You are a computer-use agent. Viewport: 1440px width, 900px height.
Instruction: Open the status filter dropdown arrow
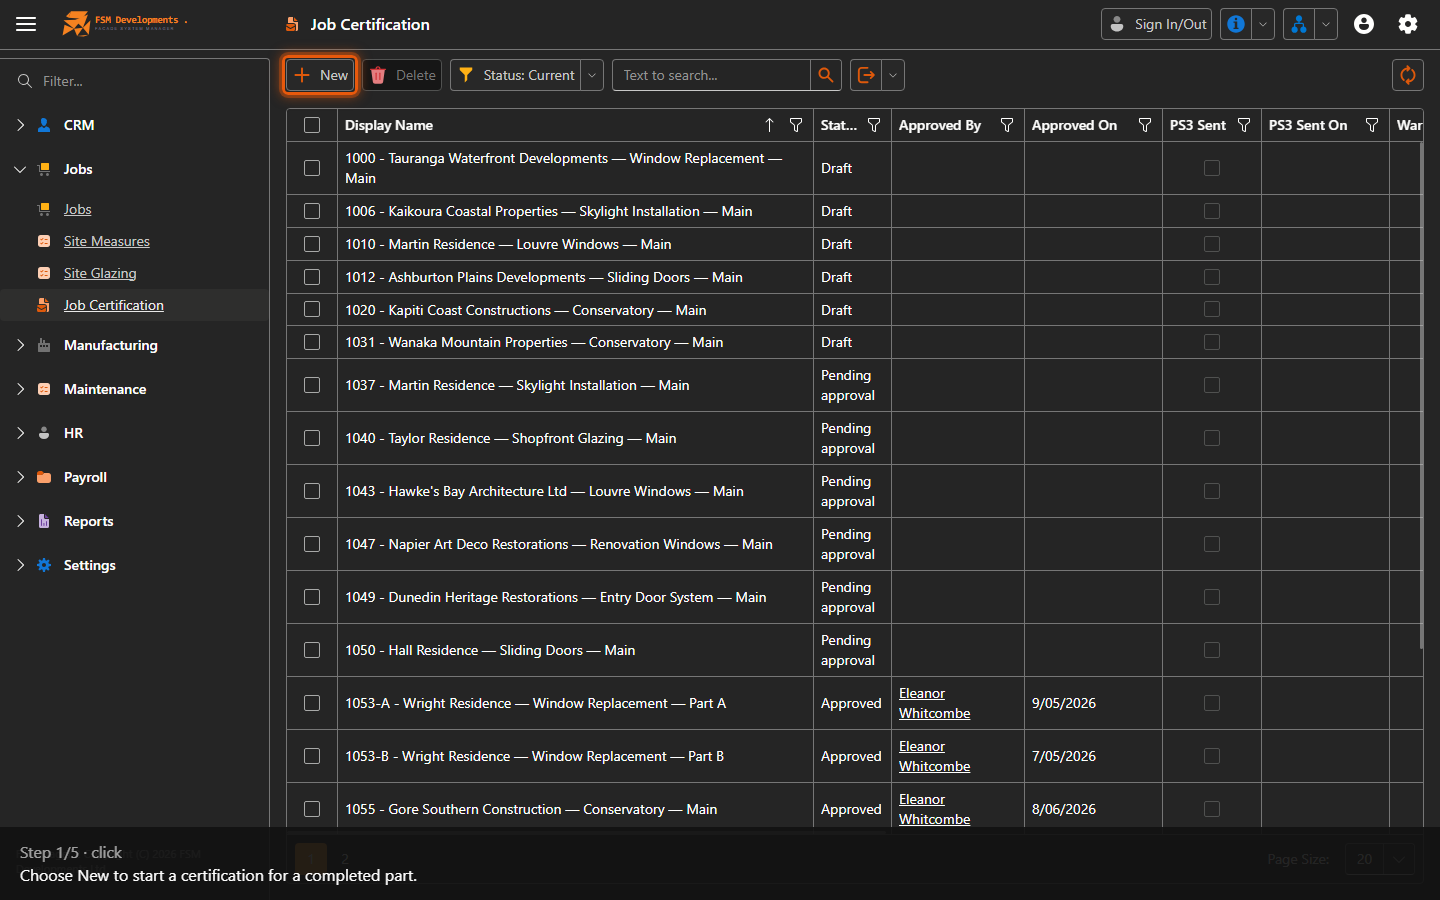pos(592,75)
